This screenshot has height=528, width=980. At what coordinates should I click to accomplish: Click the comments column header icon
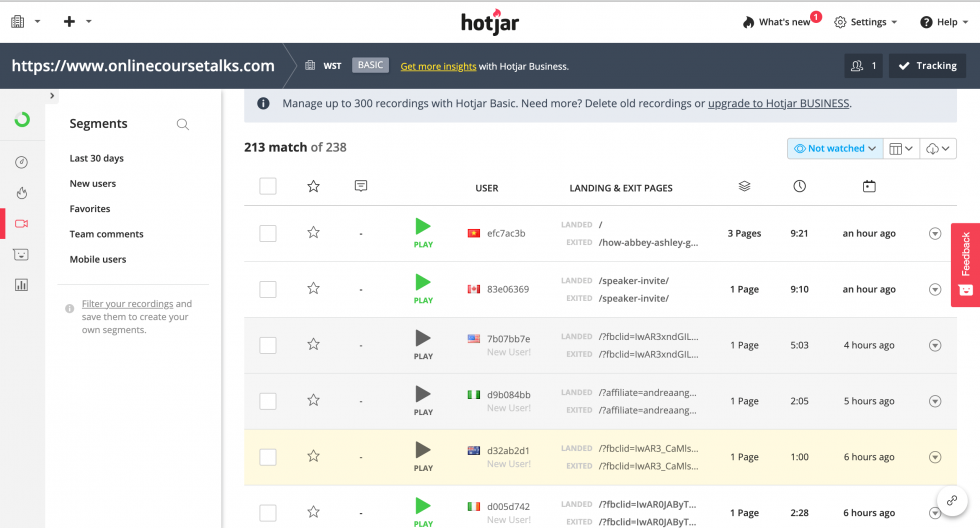361,186
